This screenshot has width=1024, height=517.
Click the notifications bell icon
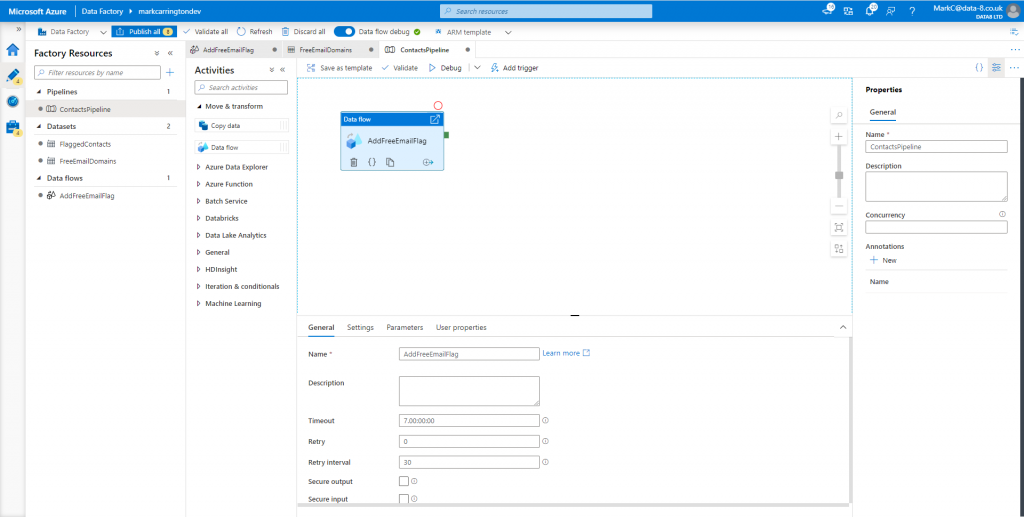pos(870,11)
